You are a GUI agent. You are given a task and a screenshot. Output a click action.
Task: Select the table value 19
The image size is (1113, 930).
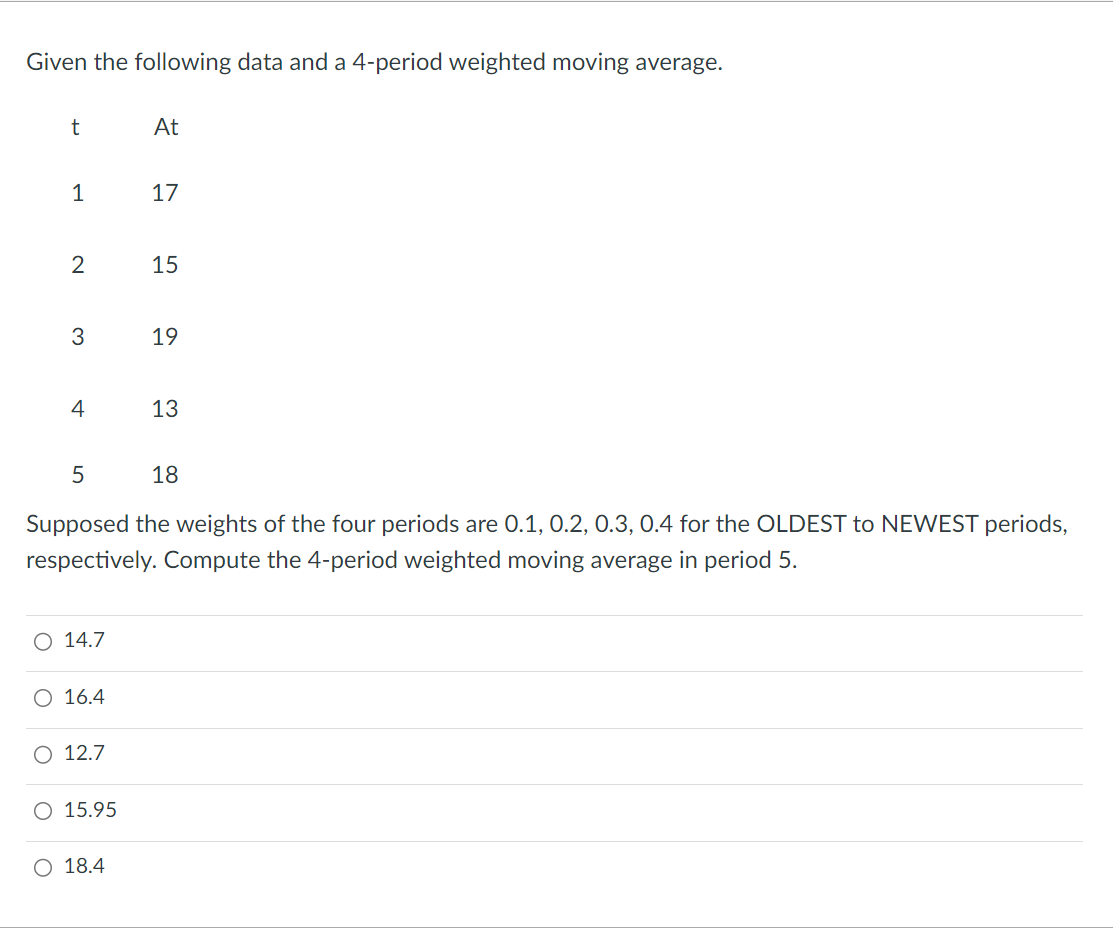pyautogui.click(x=166, y=337)
